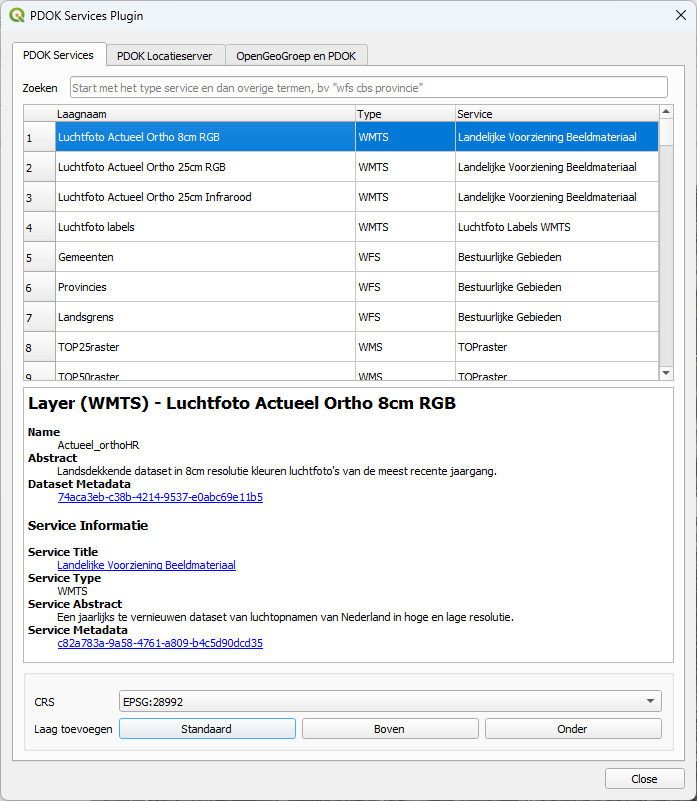Image resolution: width=697 pixels, height=801 pixels.
Task: Select the PDOK Services tab
Action: point(58,55)
